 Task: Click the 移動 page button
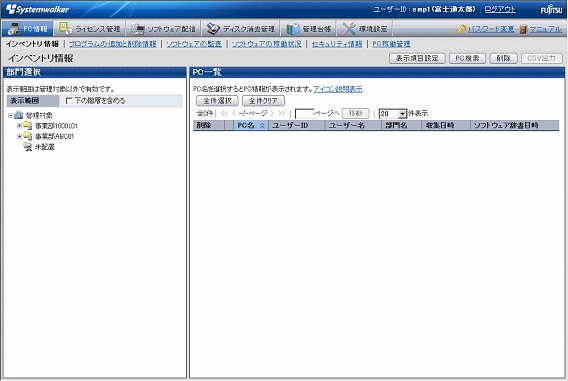(355, 113)
